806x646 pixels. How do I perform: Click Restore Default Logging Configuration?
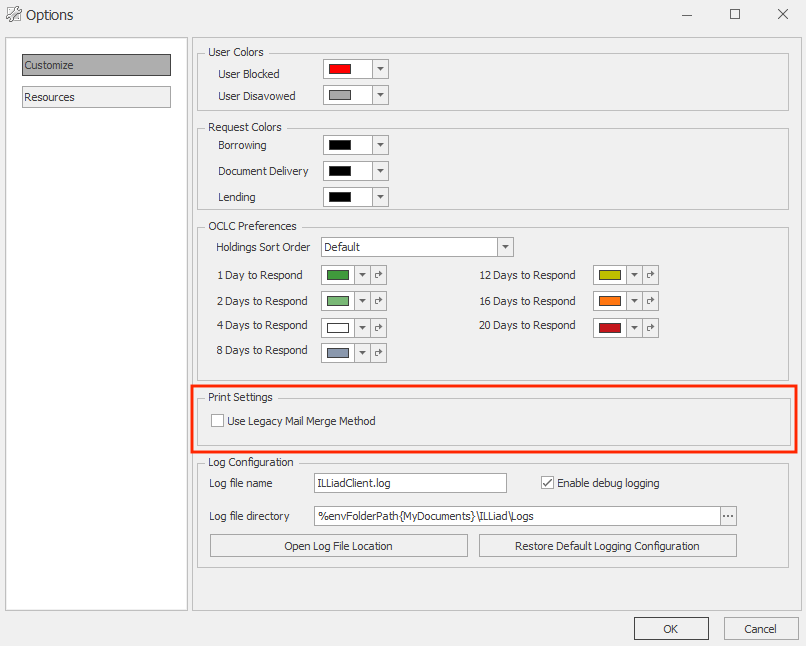(607, 545)
